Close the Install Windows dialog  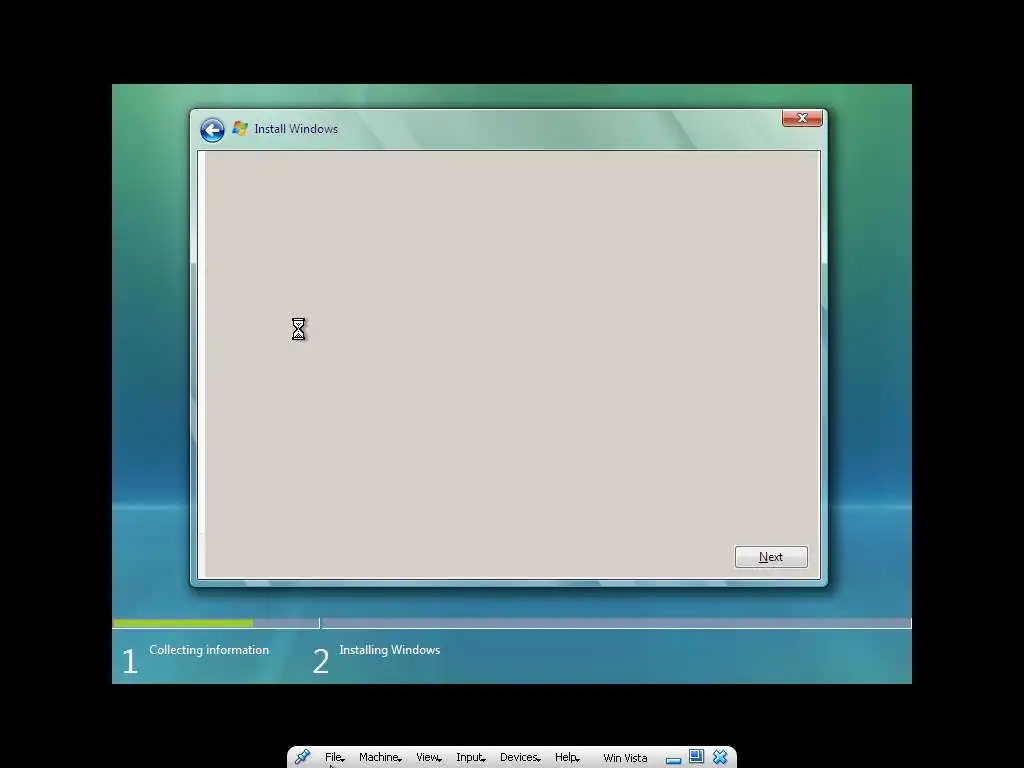pos(802,118)
